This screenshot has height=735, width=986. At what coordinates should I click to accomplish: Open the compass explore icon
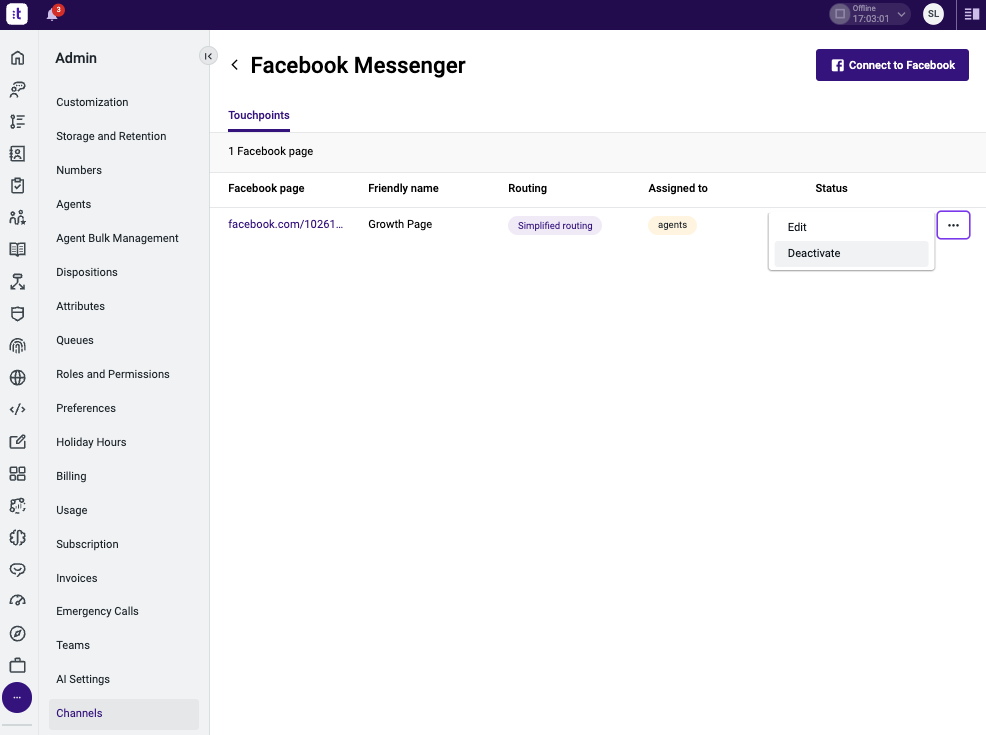(18, 633)
